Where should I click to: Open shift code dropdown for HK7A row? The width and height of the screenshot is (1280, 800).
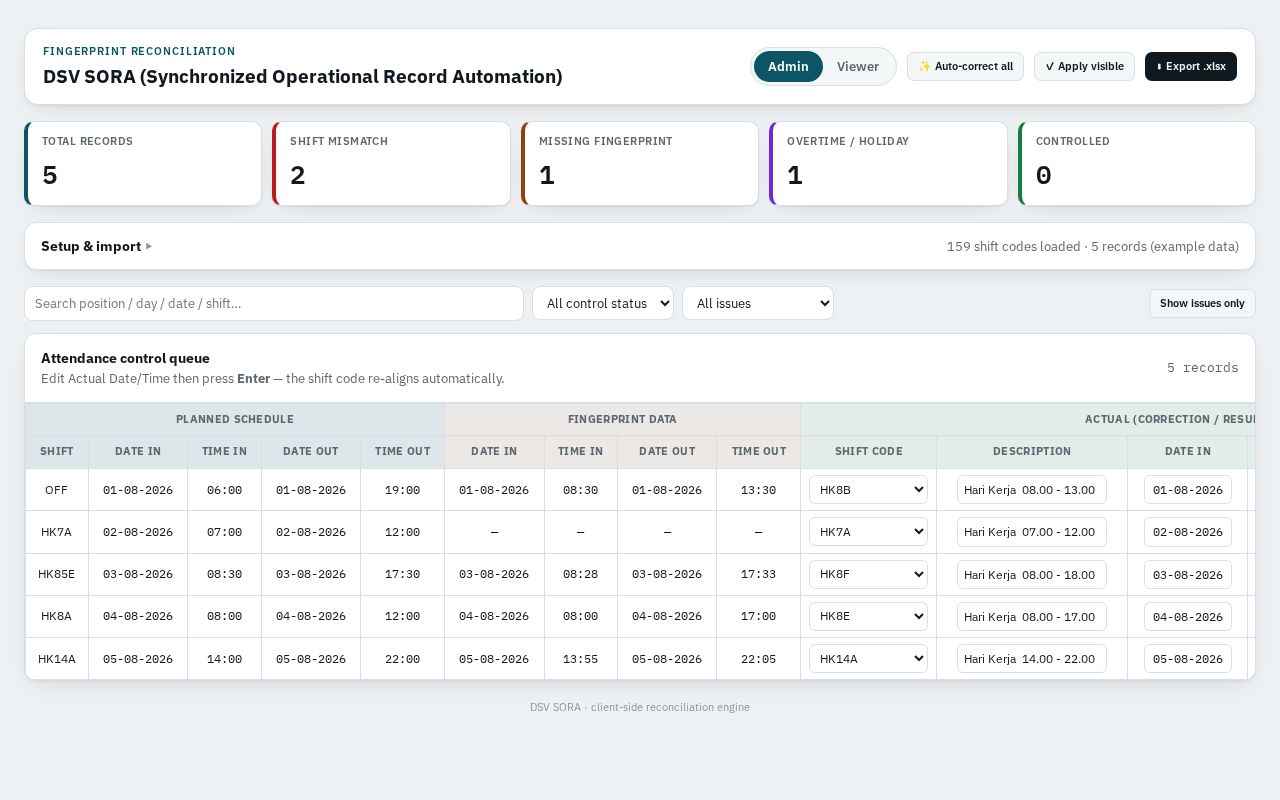click(x=868, y=532)
